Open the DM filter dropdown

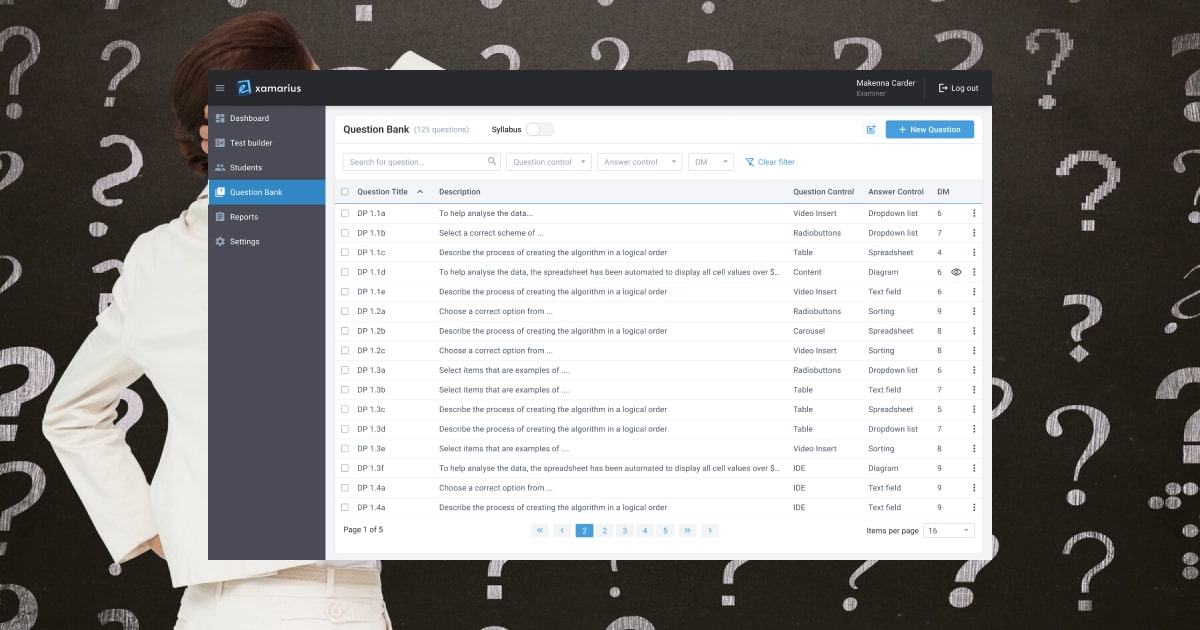pos(711,161)
